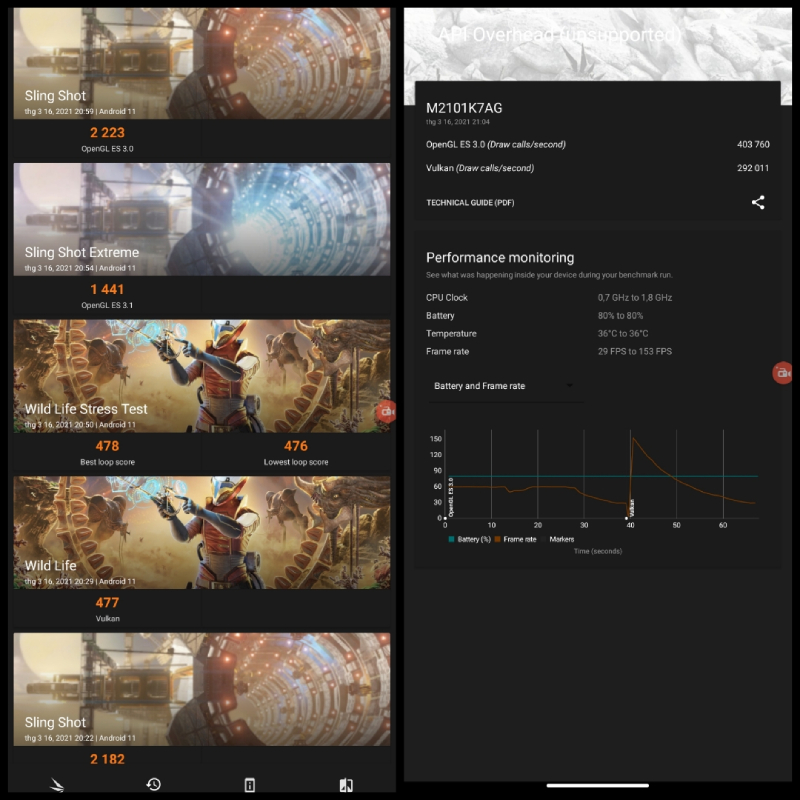Click the 478 best loop score

107,446
